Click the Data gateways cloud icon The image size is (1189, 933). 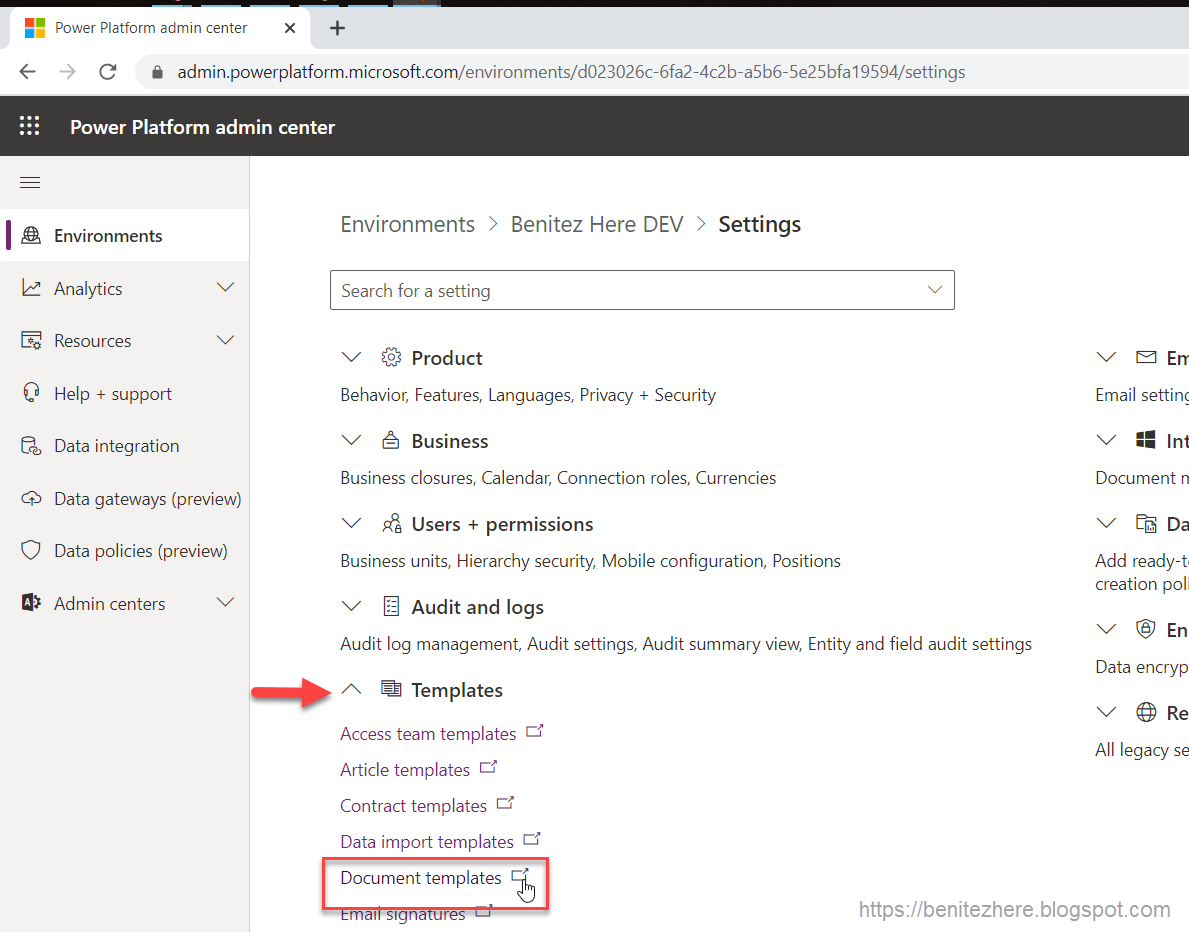point(31,498)
